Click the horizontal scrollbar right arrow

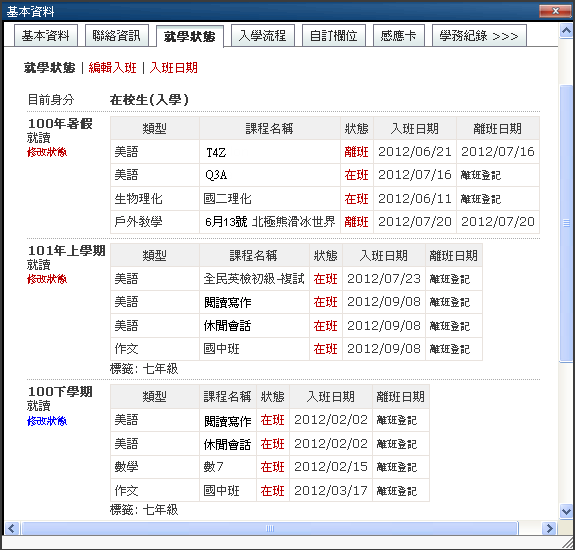549,528
